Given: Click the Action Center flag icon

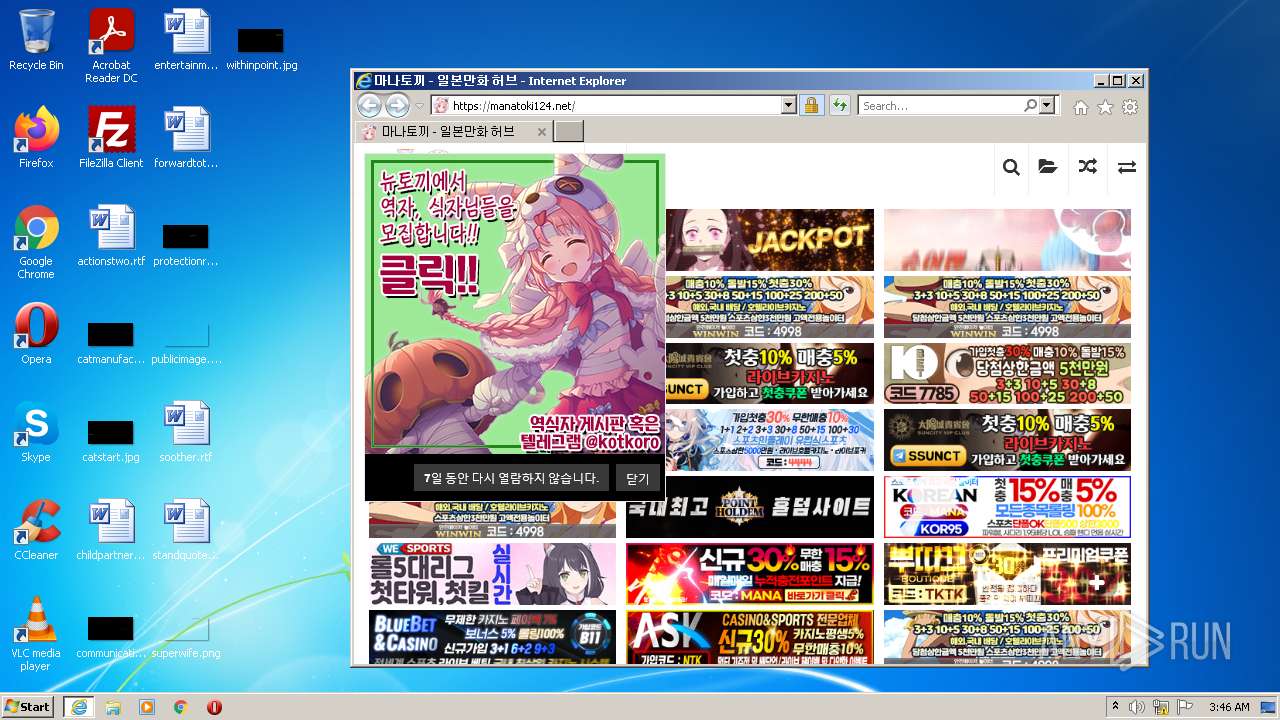Looking at the screenshot, I should click(x=1186, y=707).
